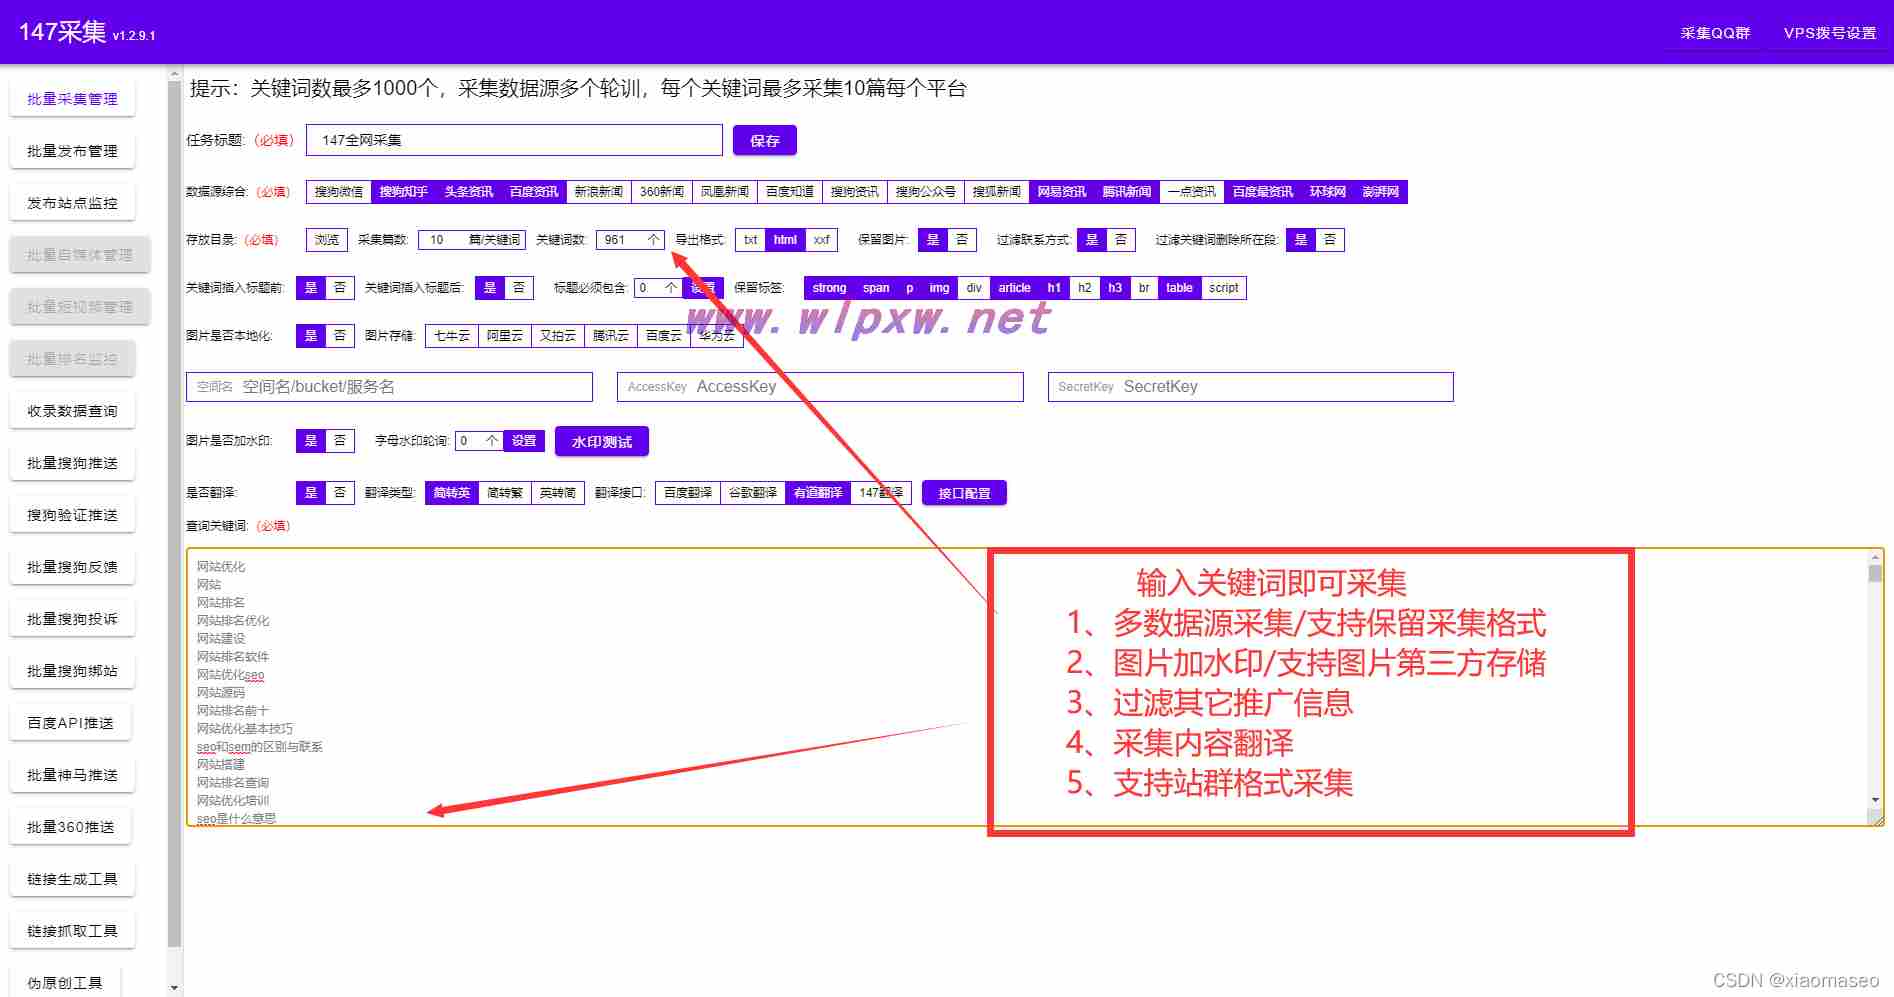Open 批量神马推送 in the sidebar

pyautogui.click(x=72, y=775)
